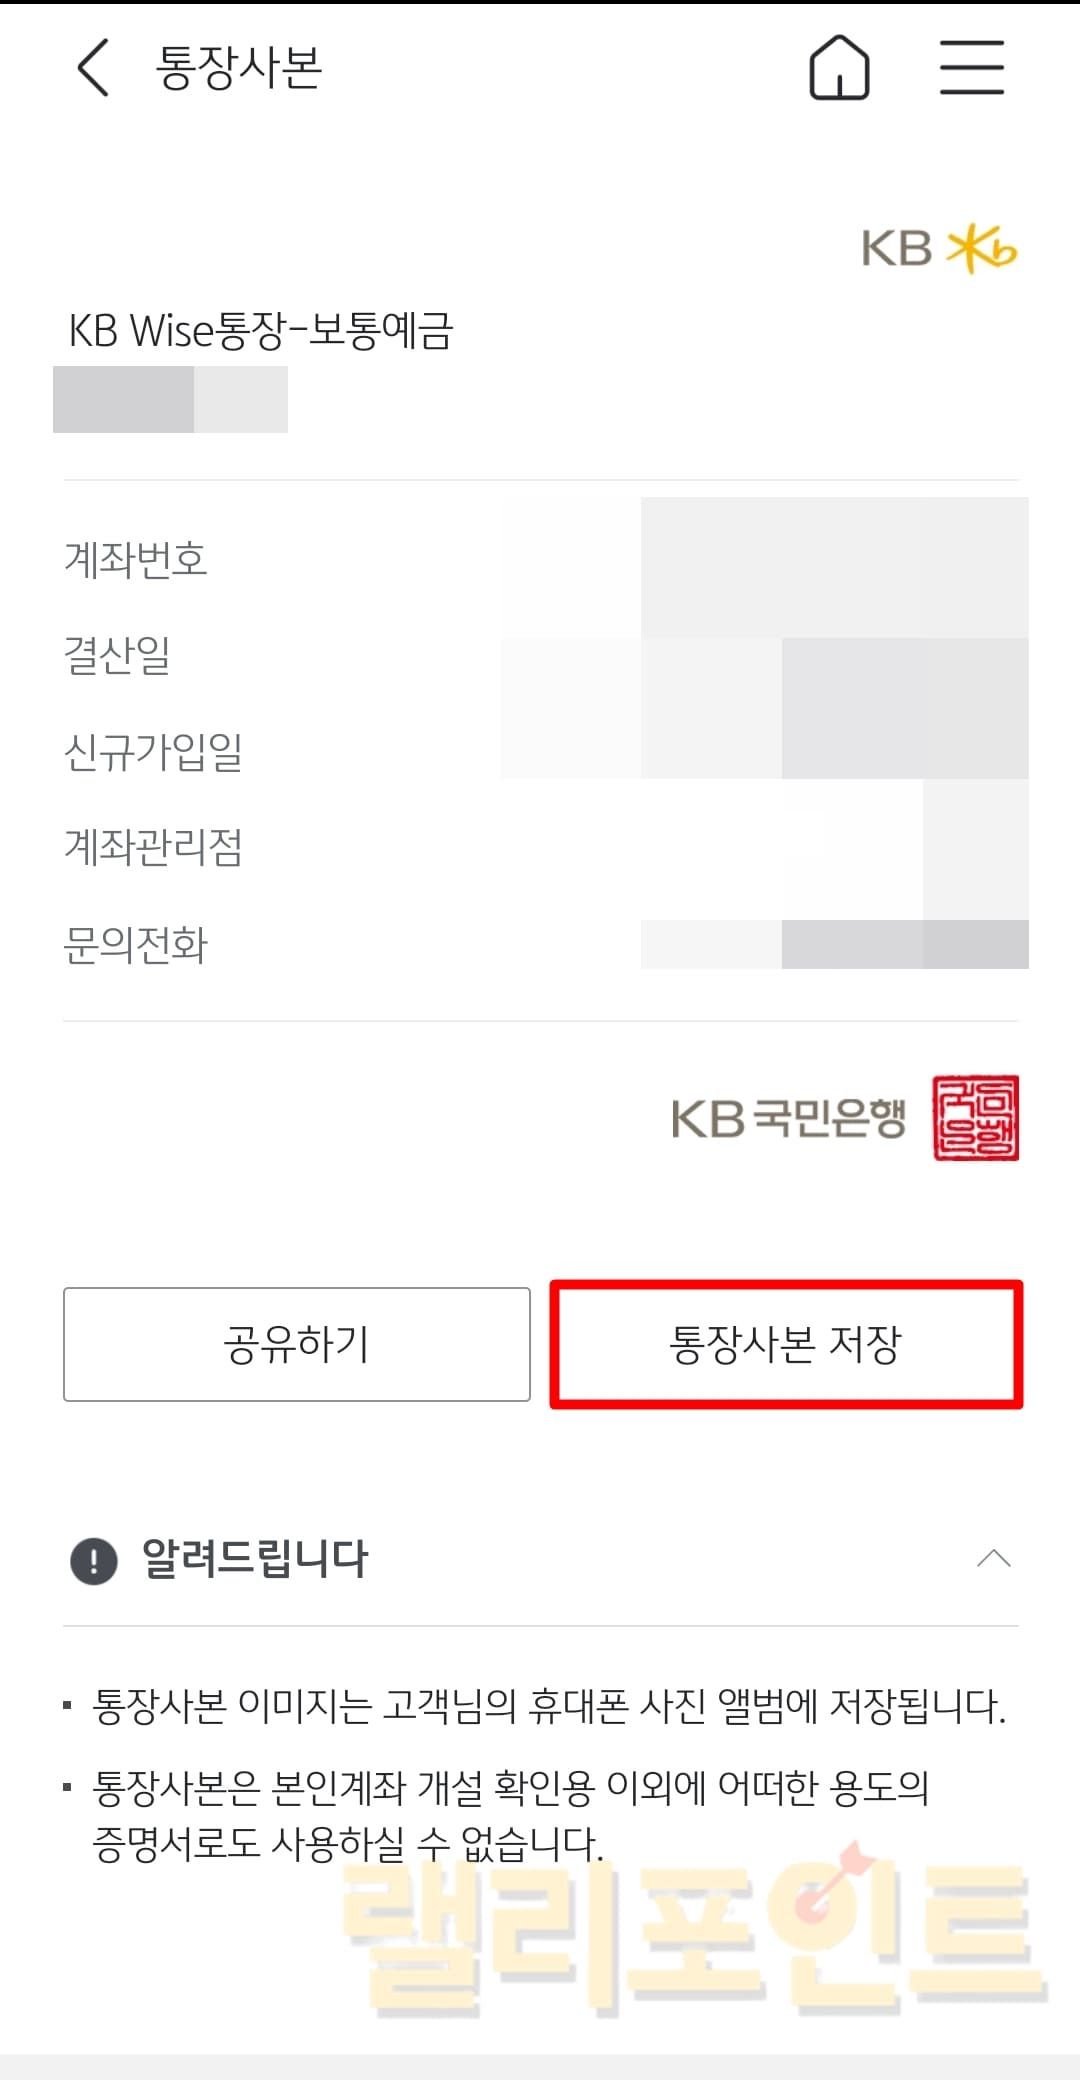Click the 통장사본 page title
Viewport: 1080px width, 2080px height.
pos(239,68)
